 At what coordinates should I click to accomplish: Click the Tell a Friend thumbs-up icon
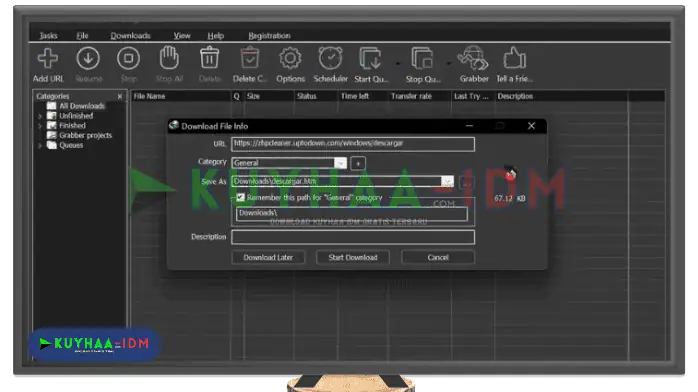[x=515, y=58]
